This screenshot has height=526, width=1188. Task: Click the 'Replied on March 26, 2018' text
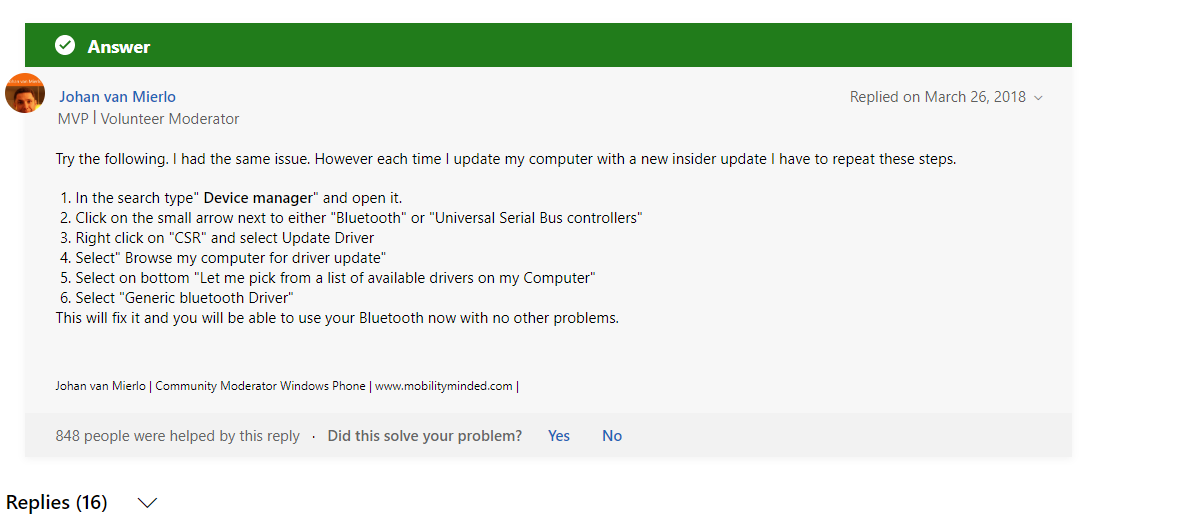pos(937,97)
